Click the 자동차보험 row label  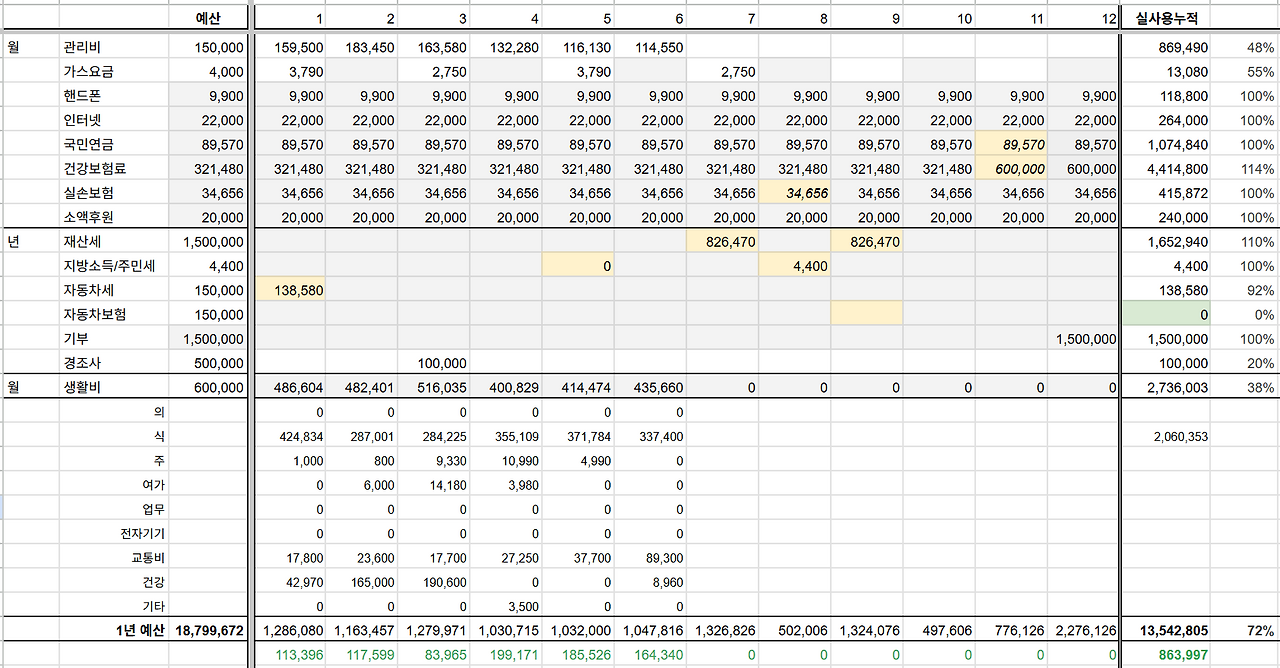click(93, 314)
